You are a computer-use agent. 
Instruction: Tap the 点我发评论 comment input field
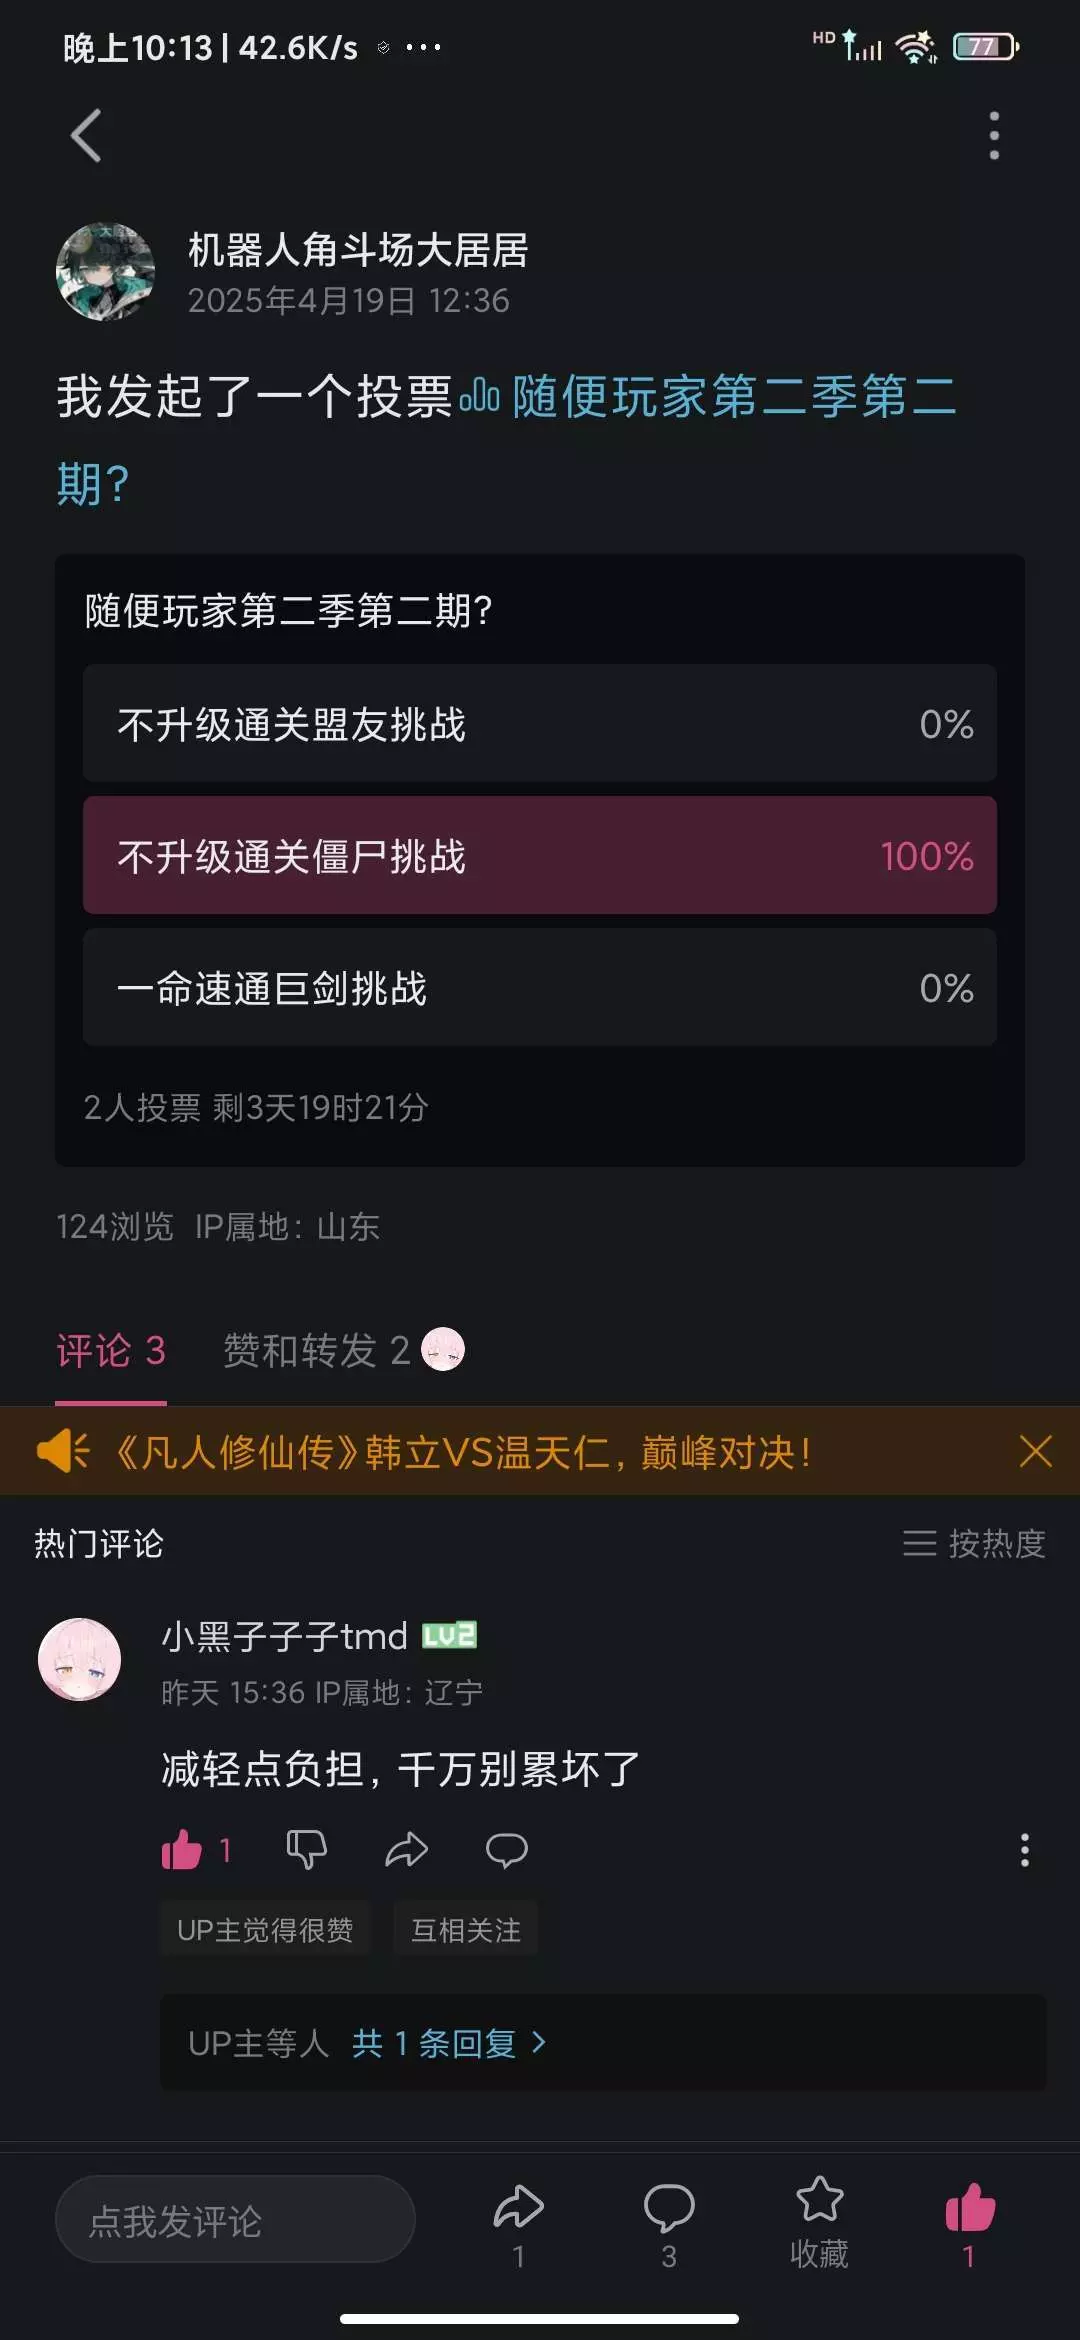(x=235, y=2220)
